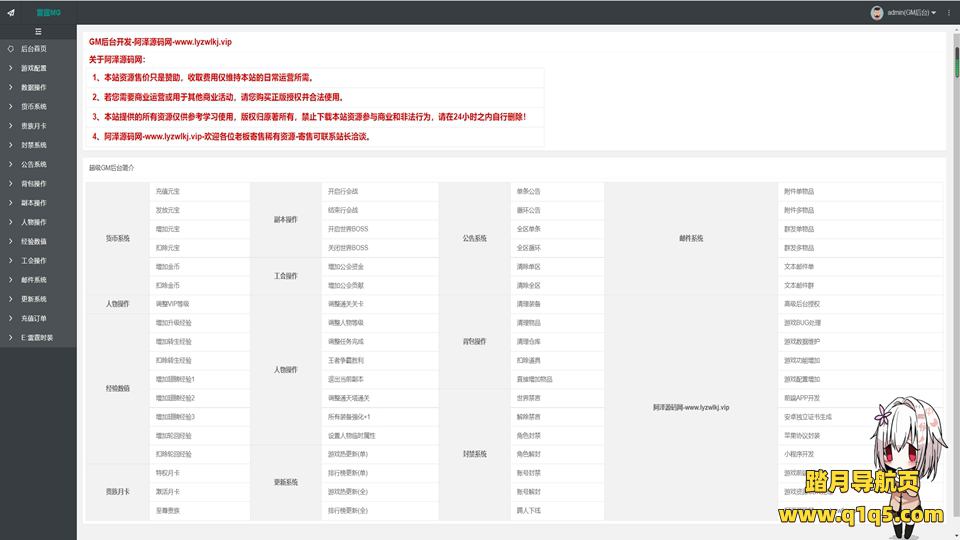Expand the 货币系统 sidebar section
Viewport: 960px width, 540px height.
pos(33,106)
